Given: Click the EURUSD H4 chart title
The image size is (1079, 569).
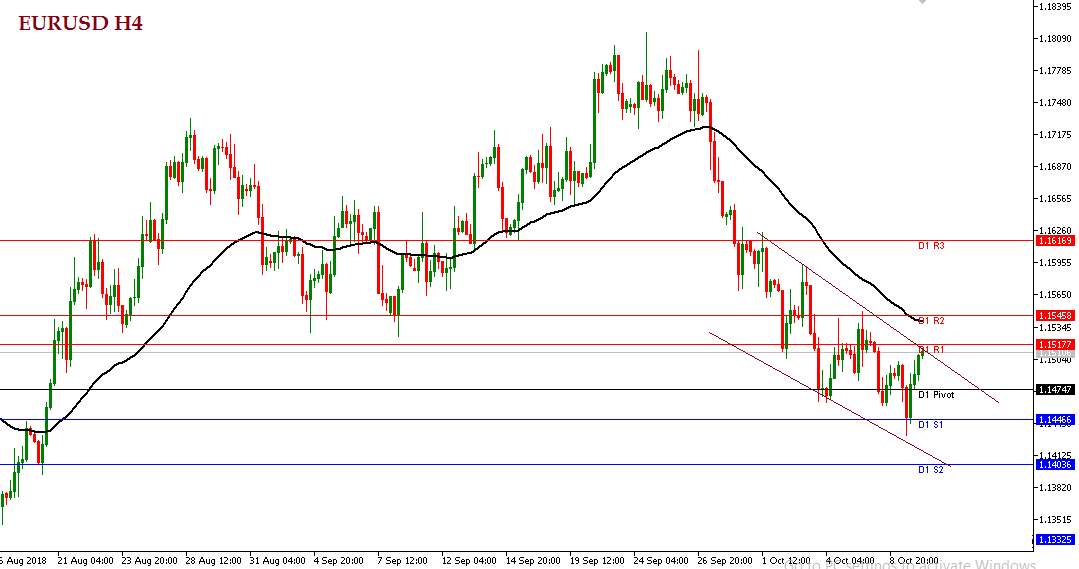Looking at the screenshot, I should point(80,22).
